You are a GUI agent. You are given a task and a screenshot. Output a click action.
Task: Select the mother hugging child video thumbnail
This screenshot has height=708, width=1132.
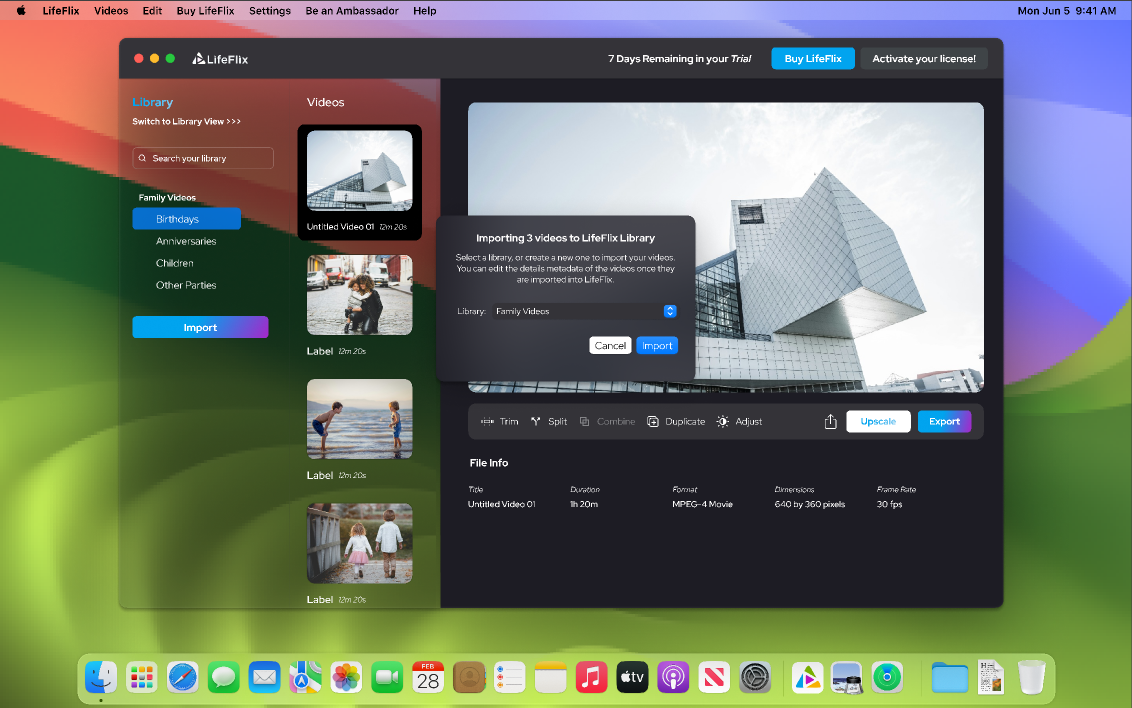pyautogui.click(x=360, y=295)
